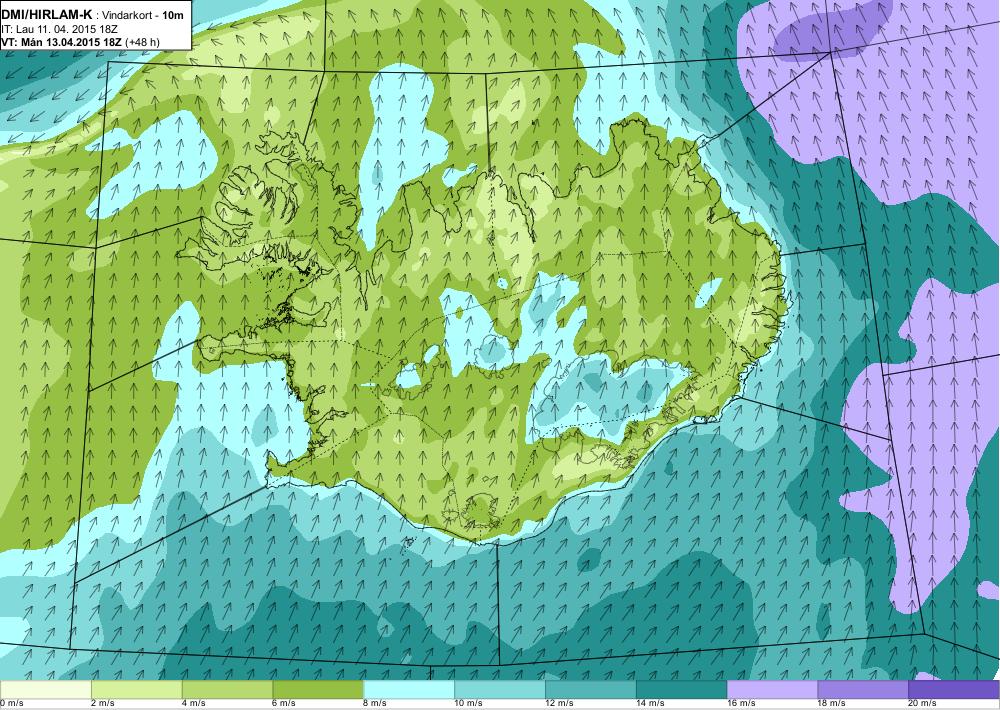Click the olive green 6–8 m/s legend swatch
1000x710 pixels.
[x=318, y=689]
